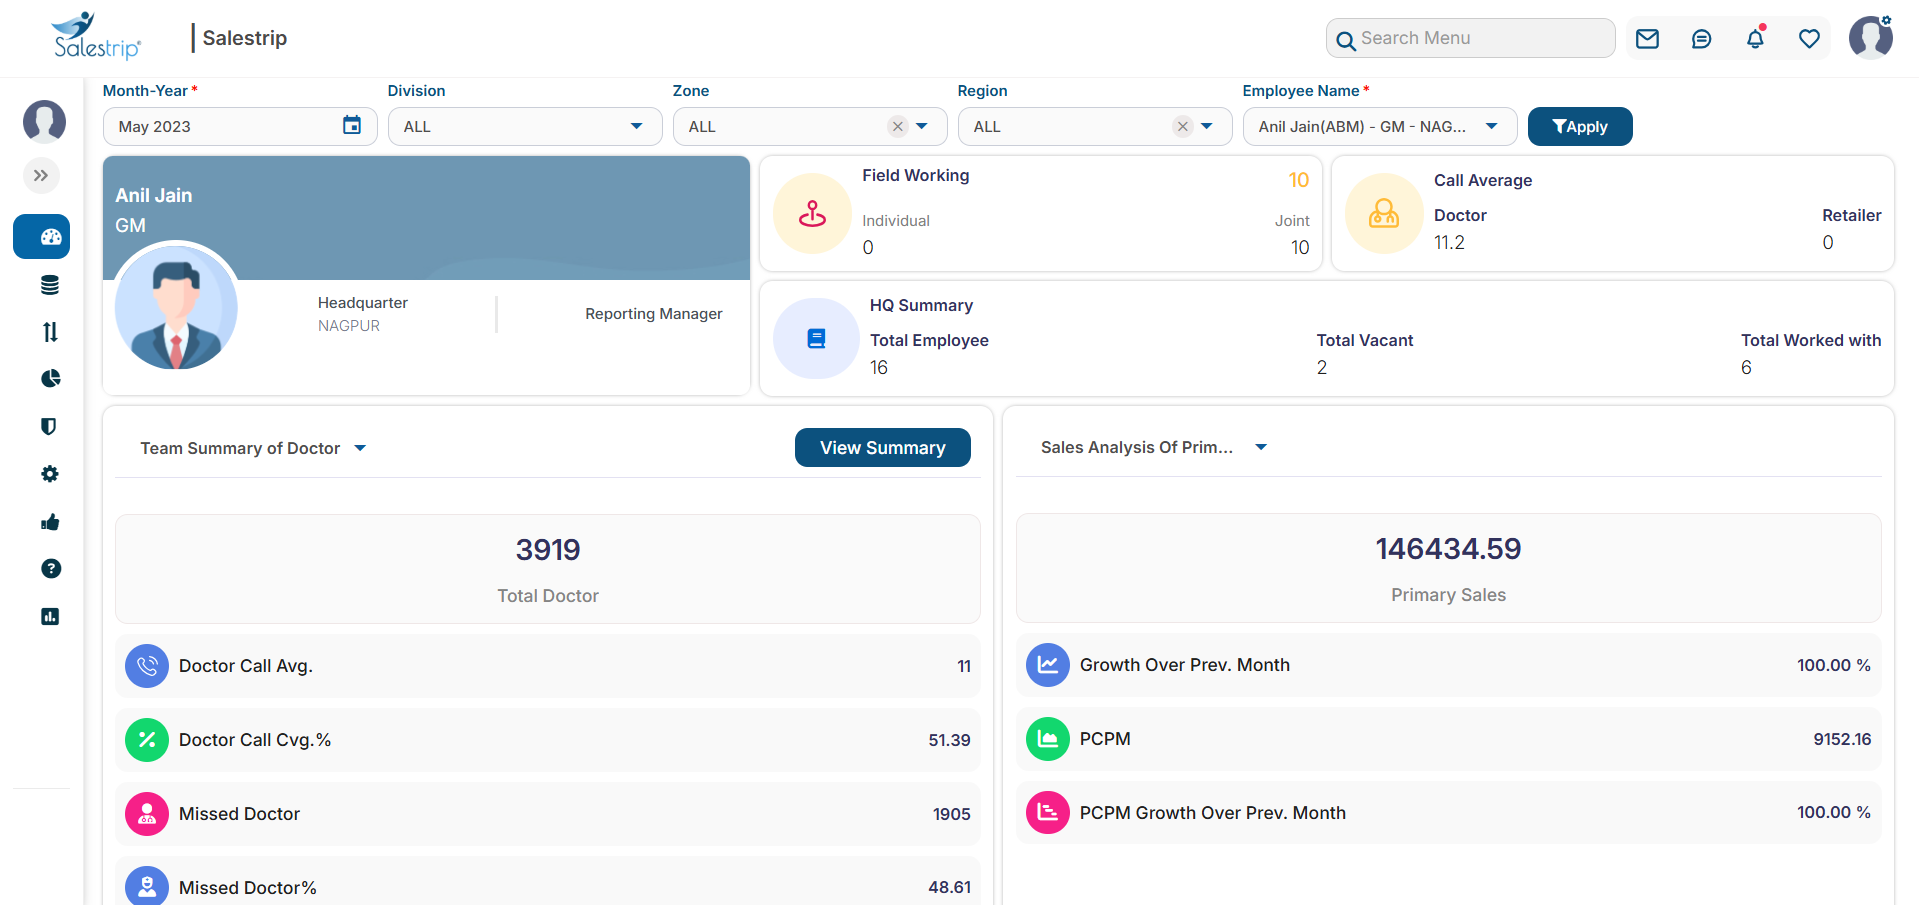Click into the Search Menu field
The width and height of the screenshot is (1919, 905).
point(1470,38)
